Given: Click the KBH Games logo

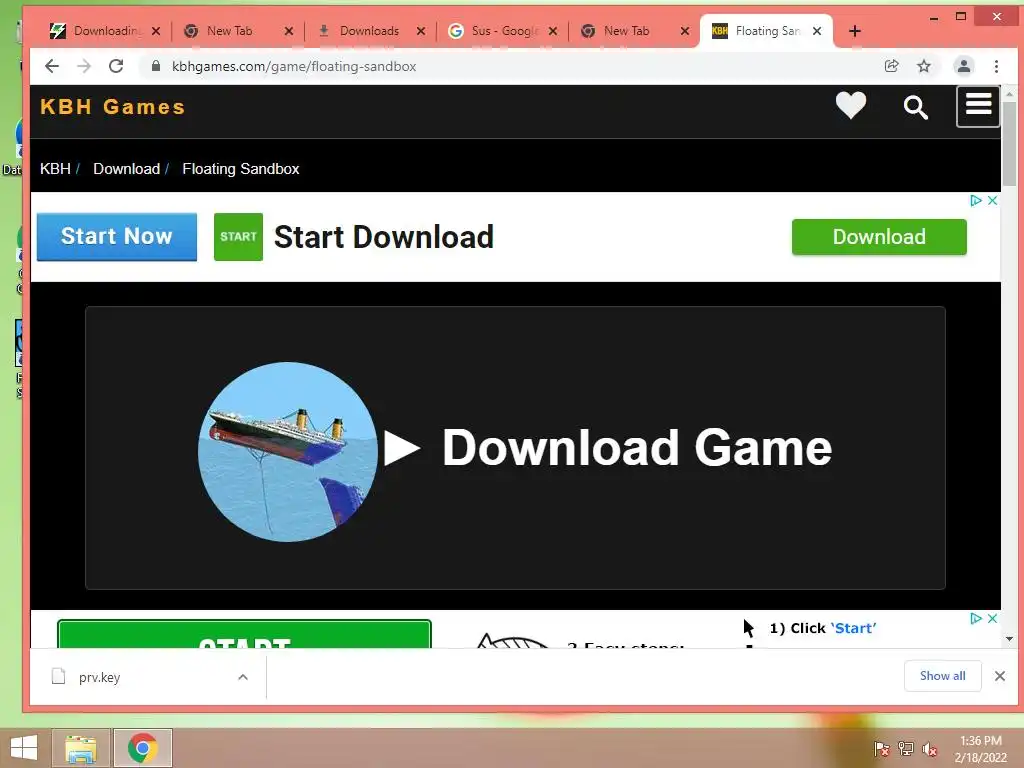Looking at the screenshot, I should pyautogui.click(x=112, y=106).
